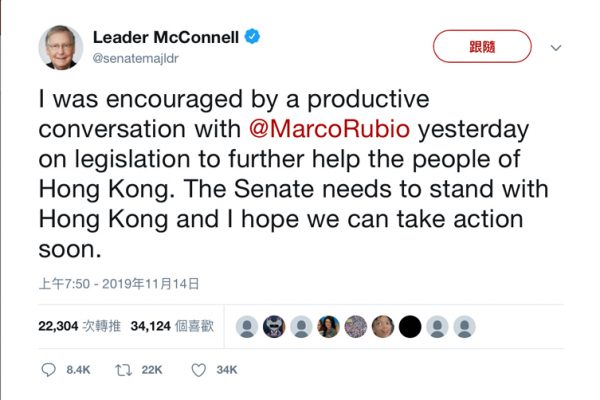Viewport: 600px width, 400px height.
Task: Expand the tweet options chevron menu
Action: click(x=556, y=47)
